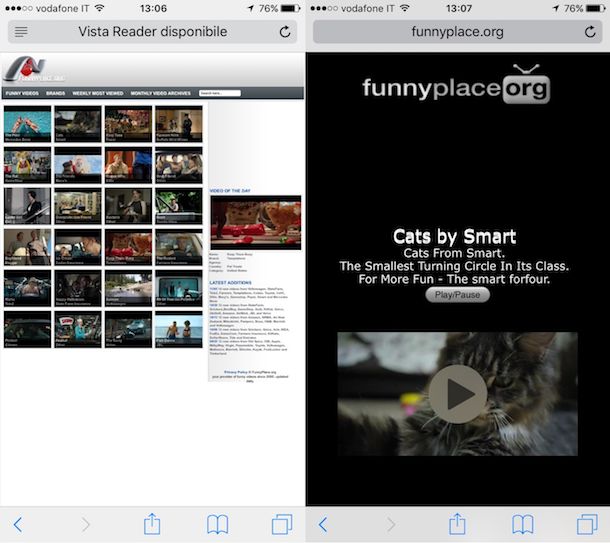Go back in right phone Safari toolbar
This screenshot has width=610, height=543.
click(323, 525)
